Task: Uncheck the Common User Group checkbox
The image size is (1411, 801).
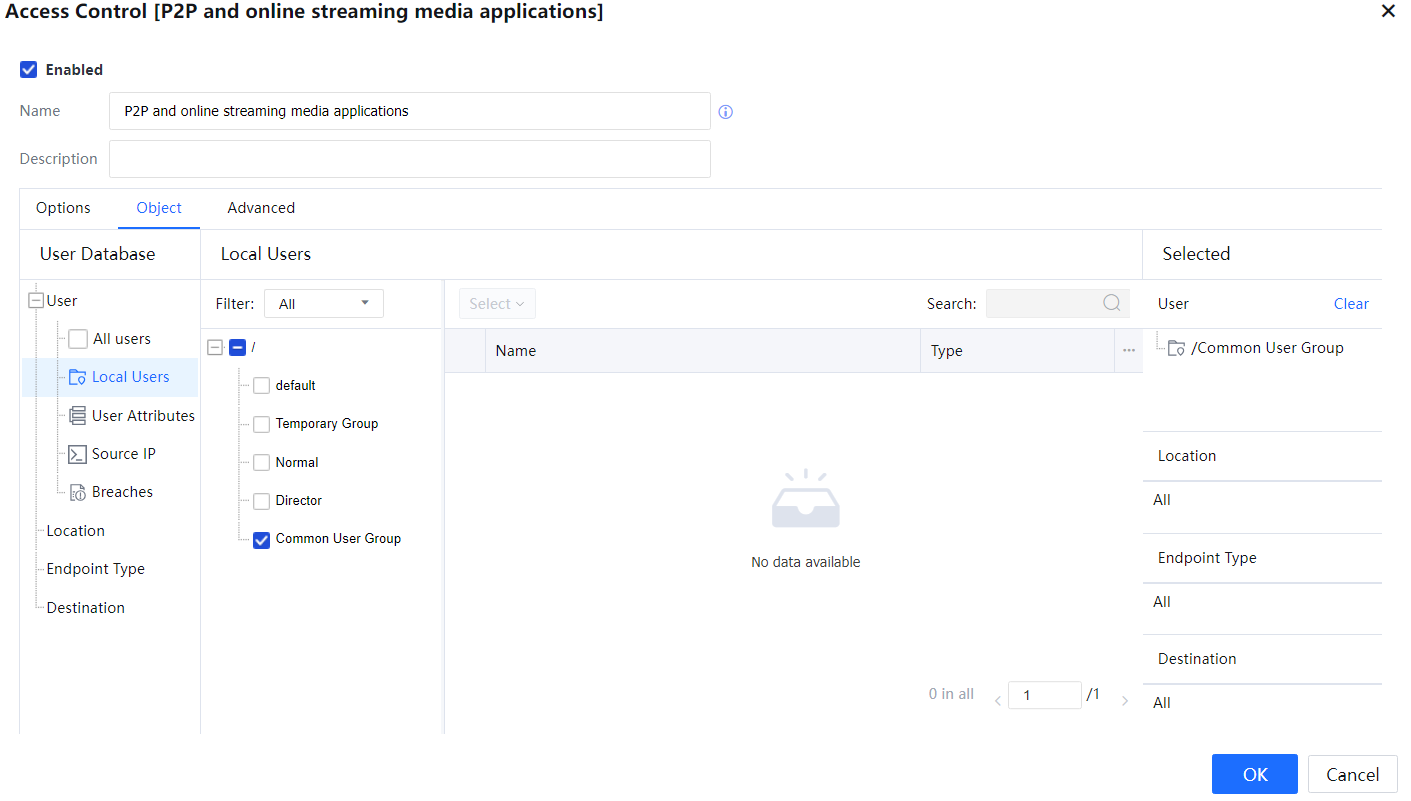Action: pos(261,540)
